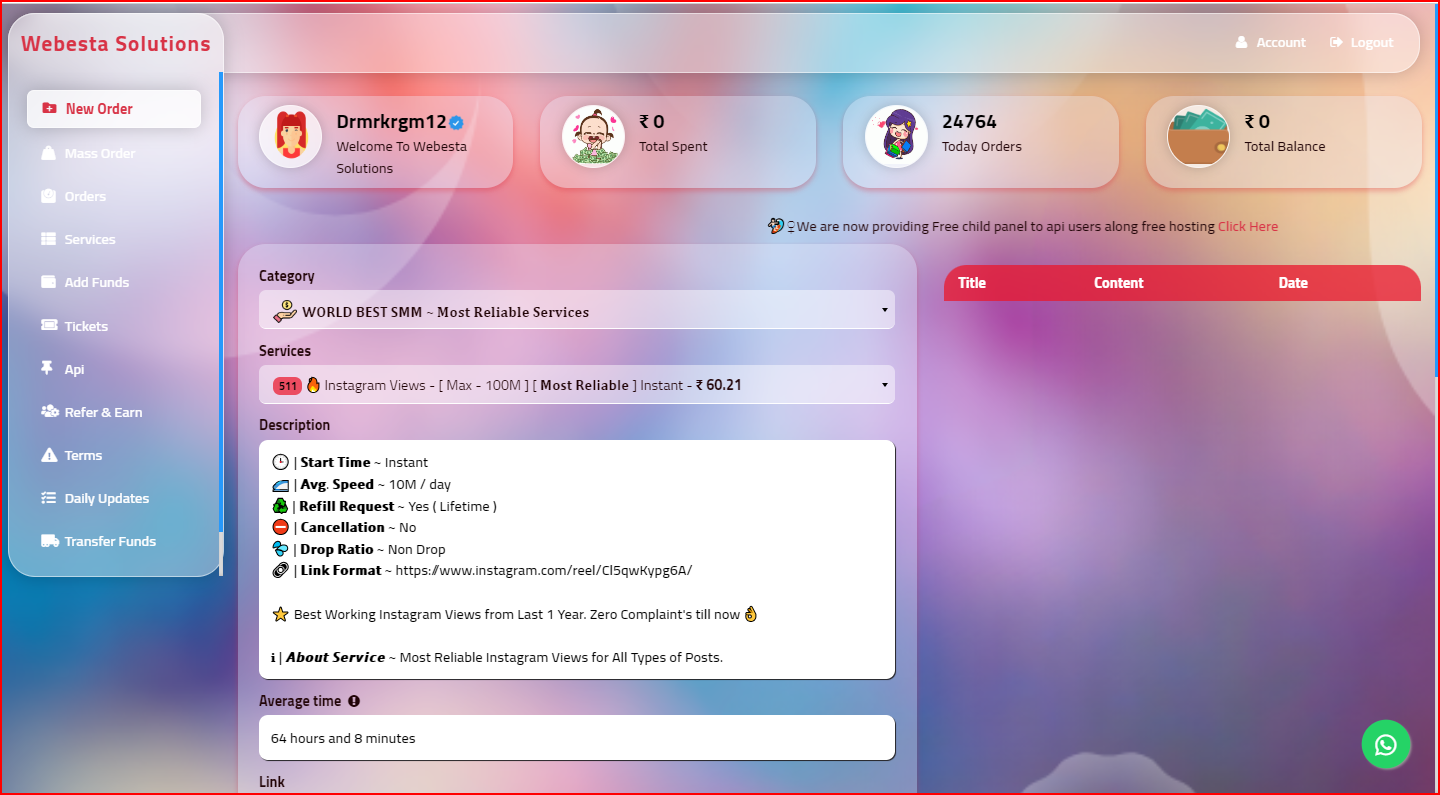1440x795 pixels.
Task: Open the Tickets sidebar item
Action: point(86,326)
